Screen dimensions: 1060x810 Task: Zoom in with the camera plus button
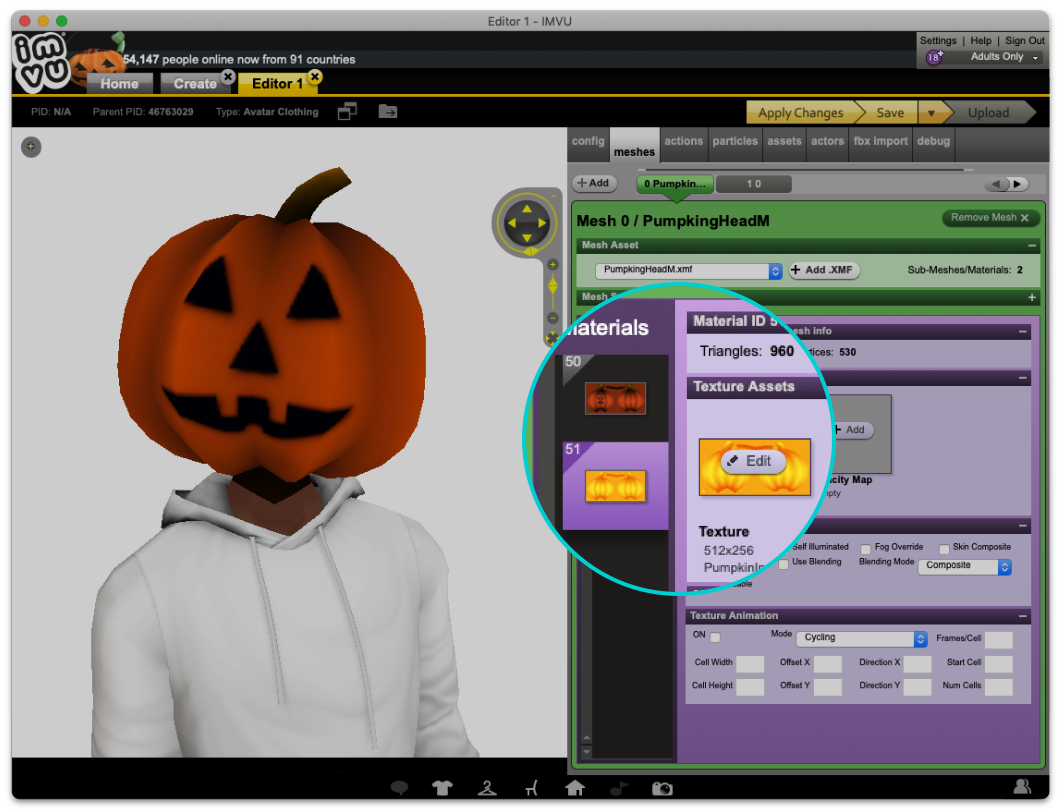pyautogui.click(x=552, y=264)
